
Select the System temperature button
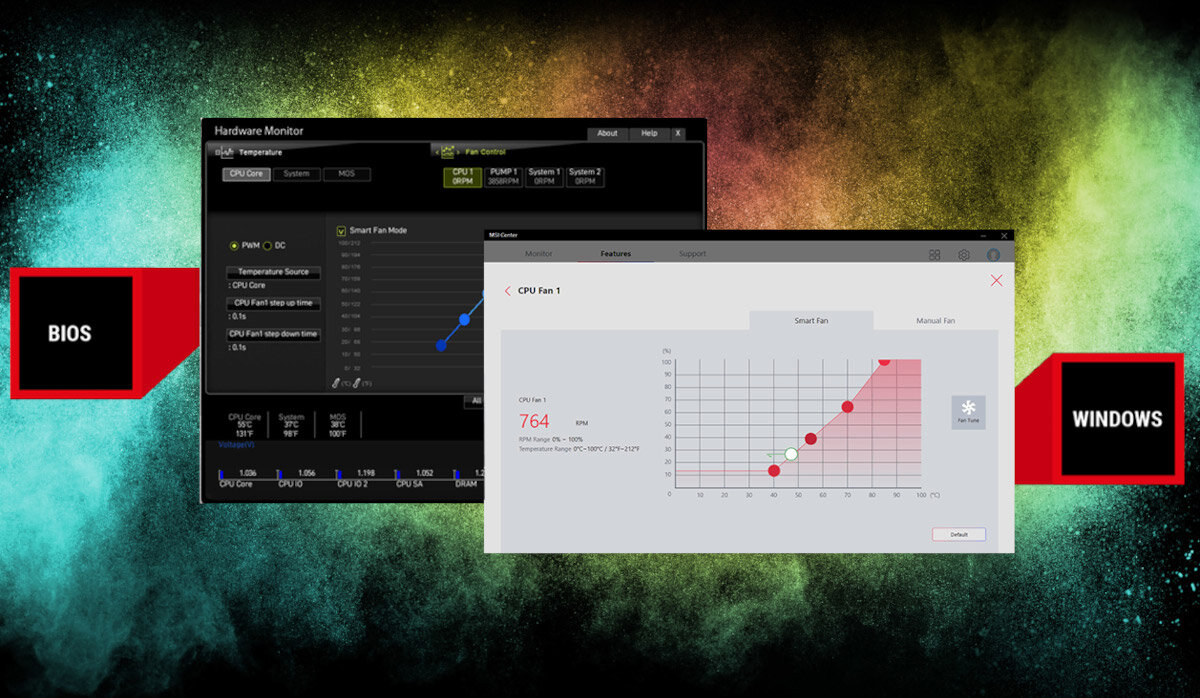(296, 174)
